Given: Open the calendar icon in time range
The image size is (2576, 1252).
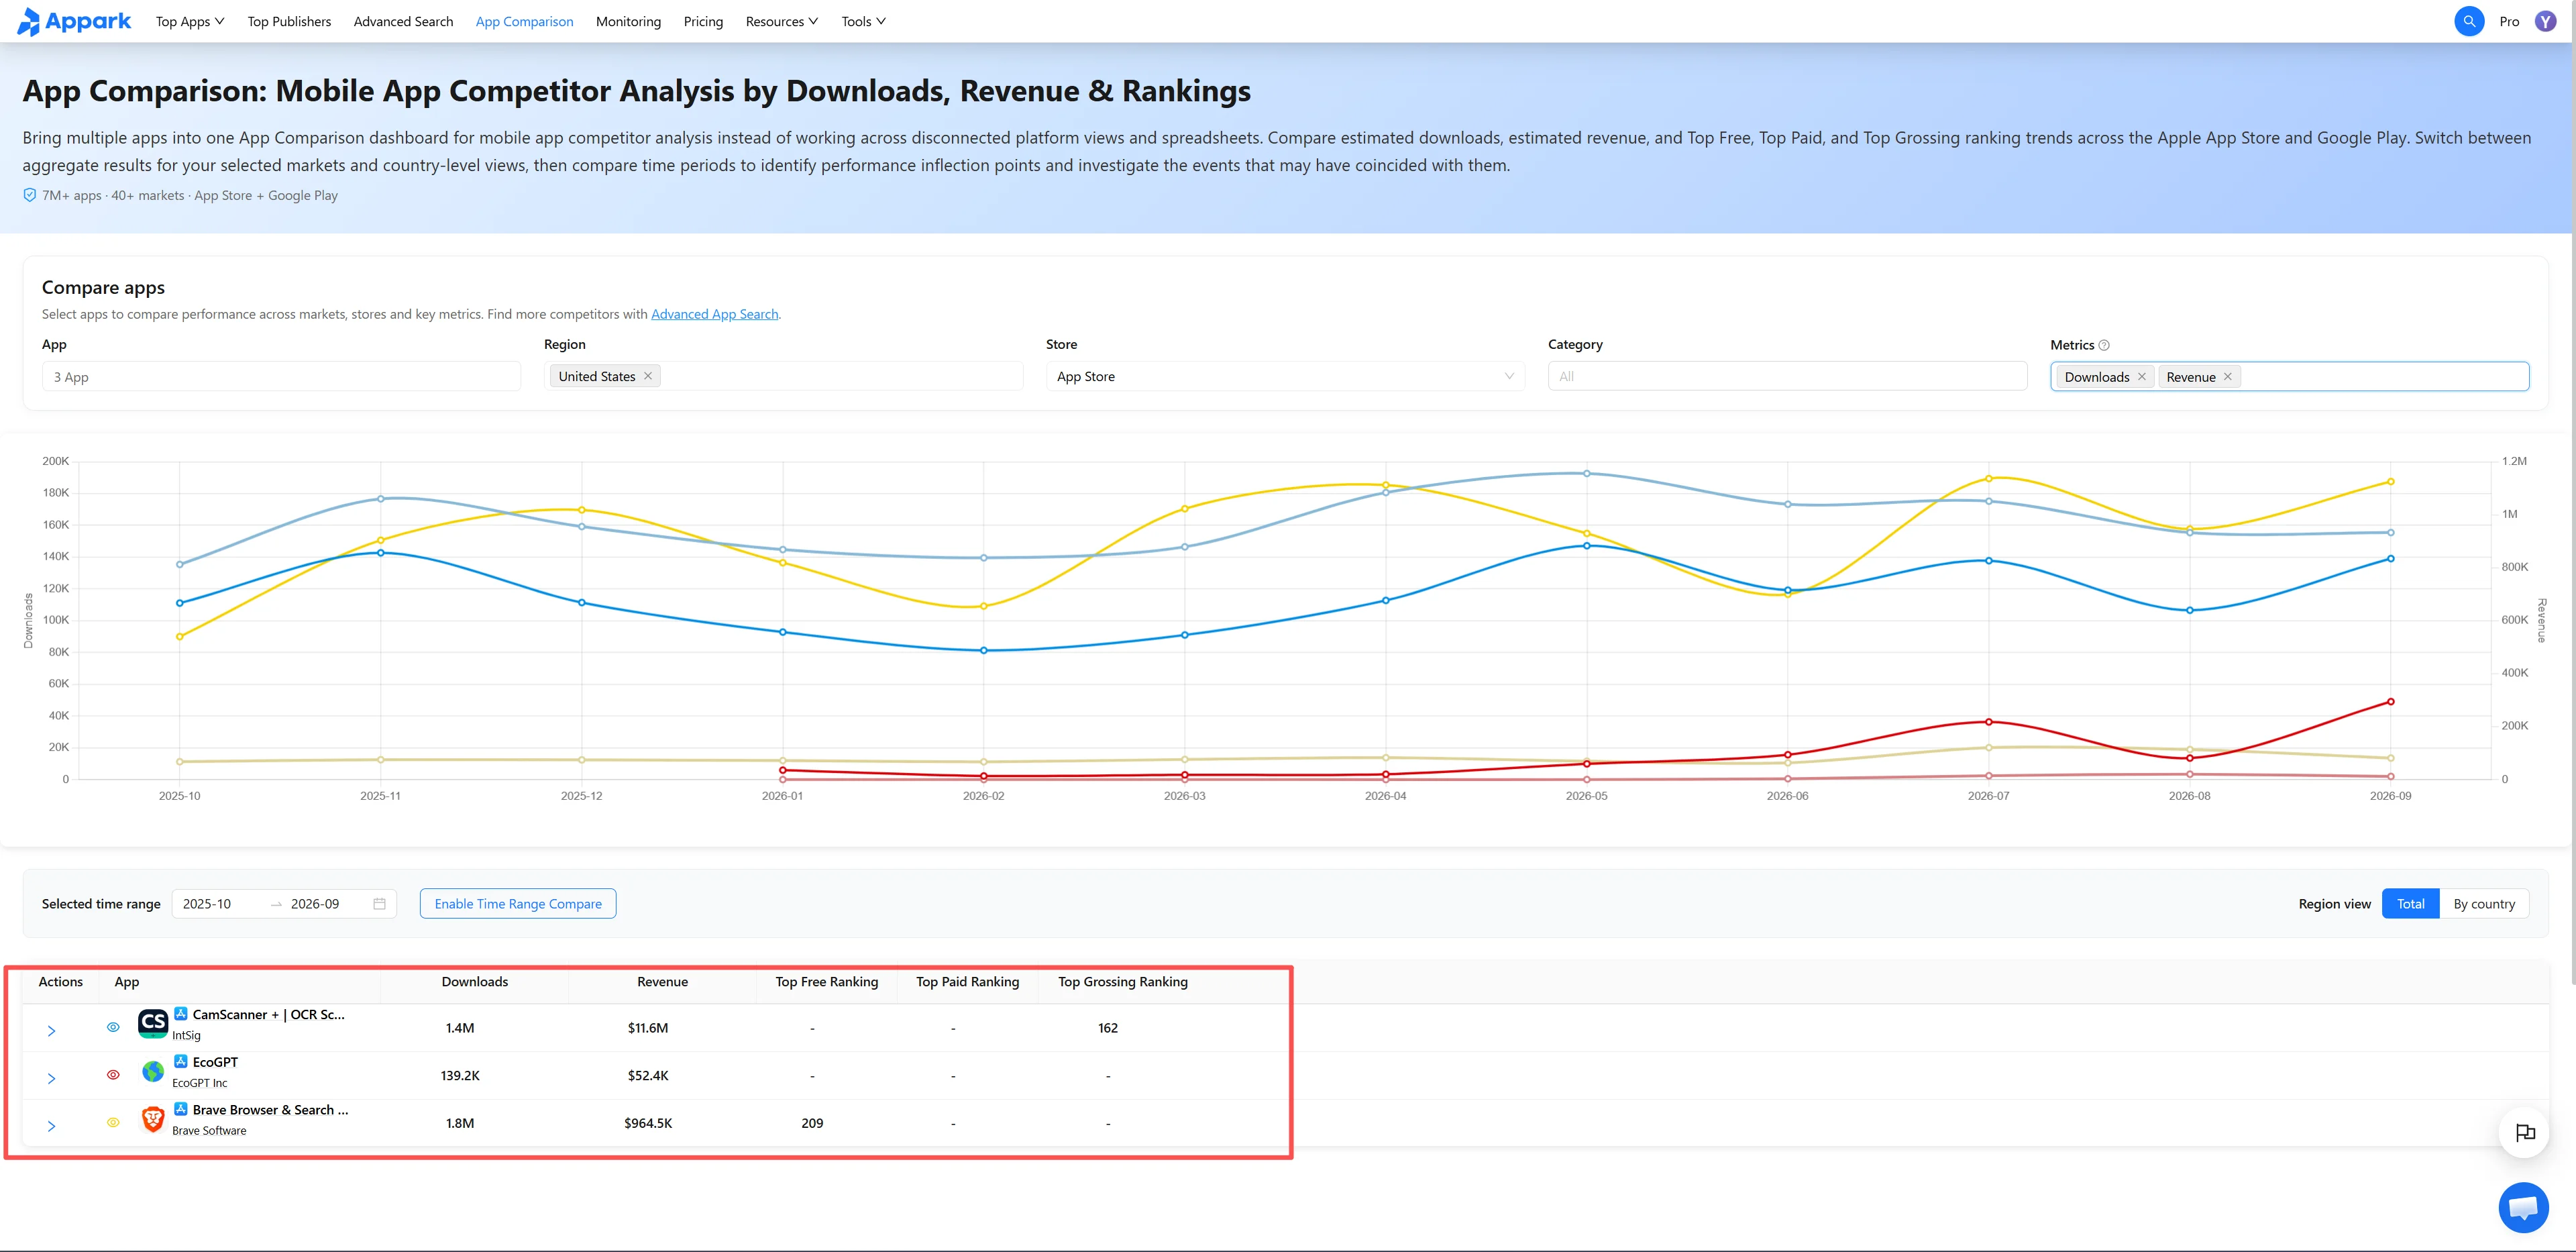Looking at the screenshot, I should (379, 904).
